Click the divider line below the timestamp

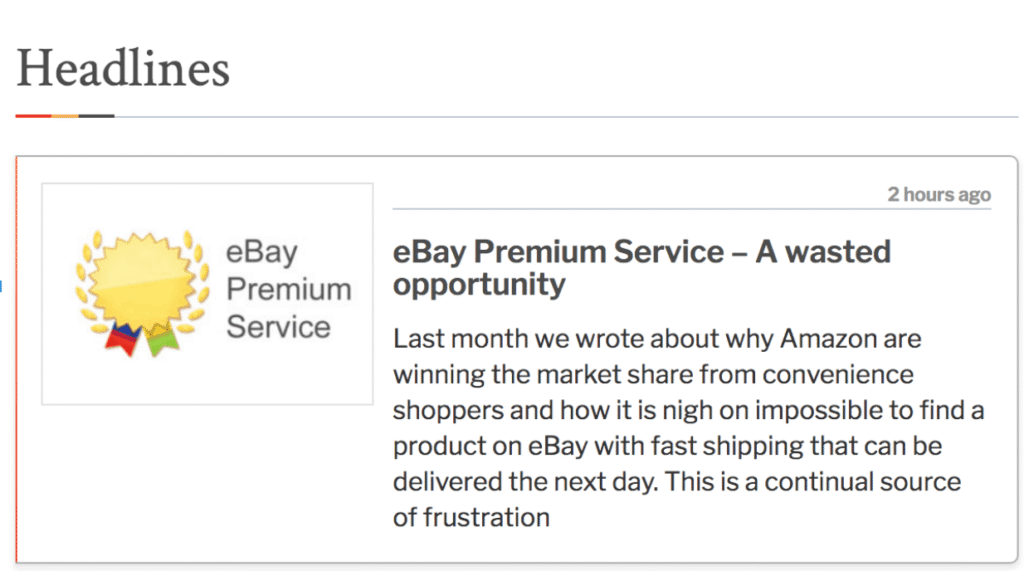(x=691, y=209)
